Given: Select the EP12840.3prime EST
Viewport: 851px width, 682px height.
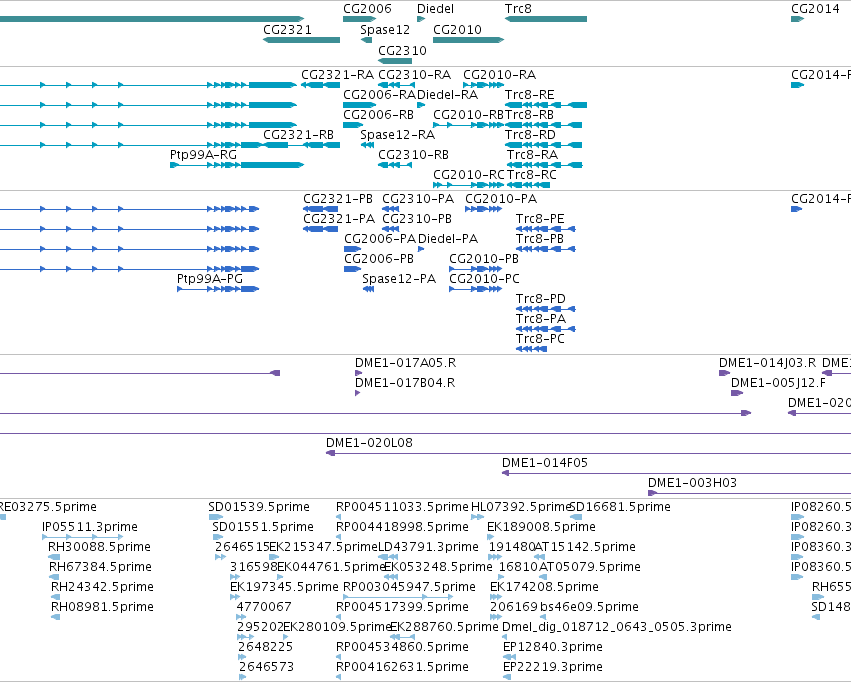Looking at the screenshot, I should [x=509, y=657].
